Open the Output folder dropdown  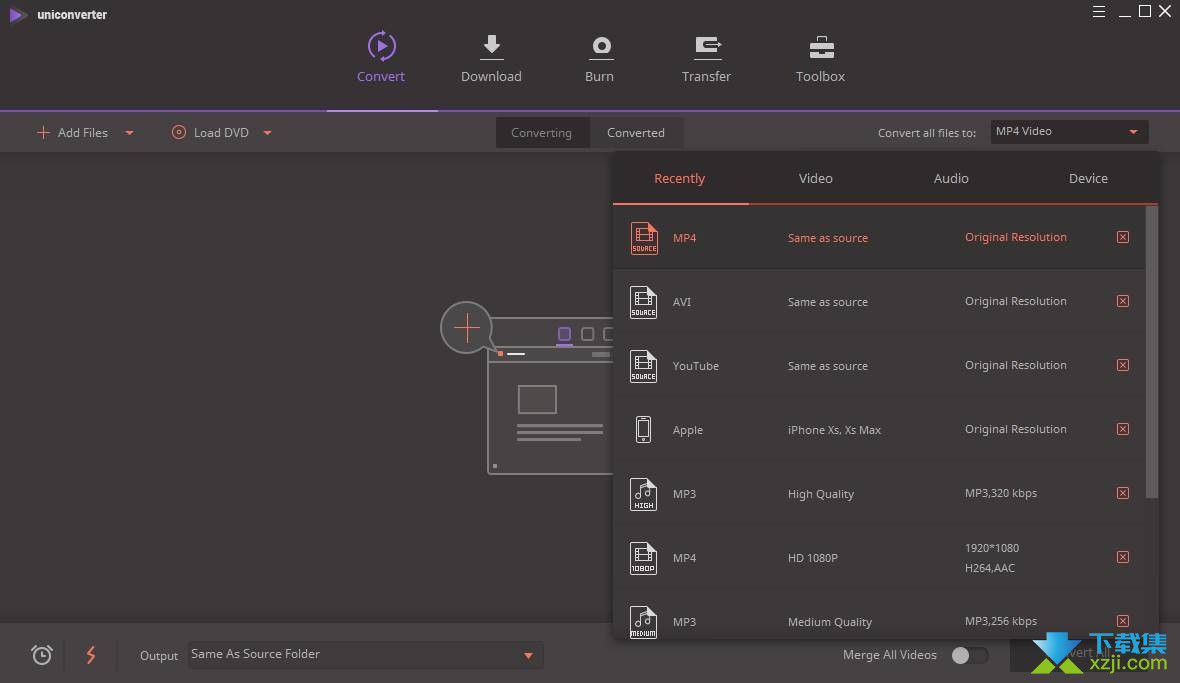[365, 654]
